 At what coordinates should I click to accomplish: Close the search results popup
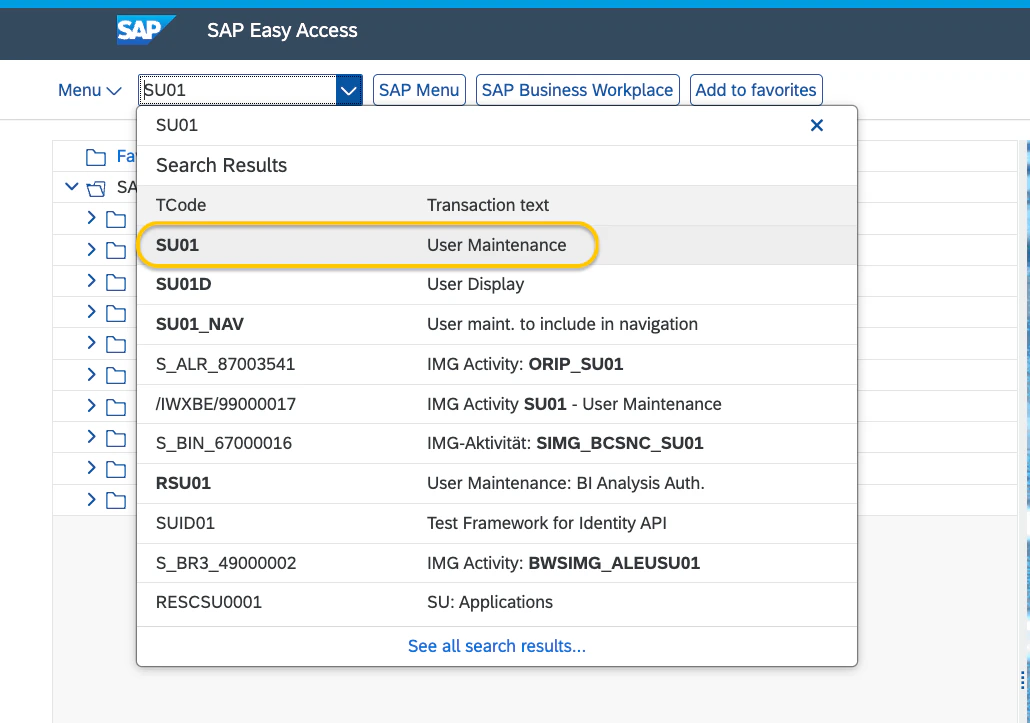coord(817,125)
